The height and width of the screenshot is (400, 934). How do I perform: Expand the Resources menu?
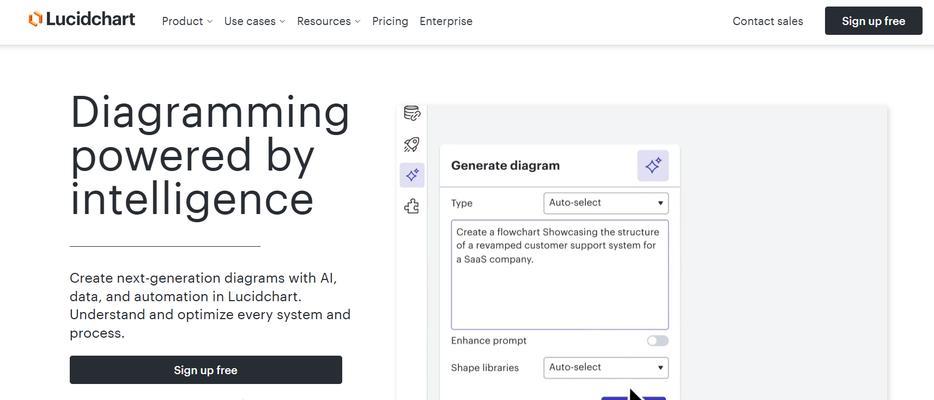[328, 21]
